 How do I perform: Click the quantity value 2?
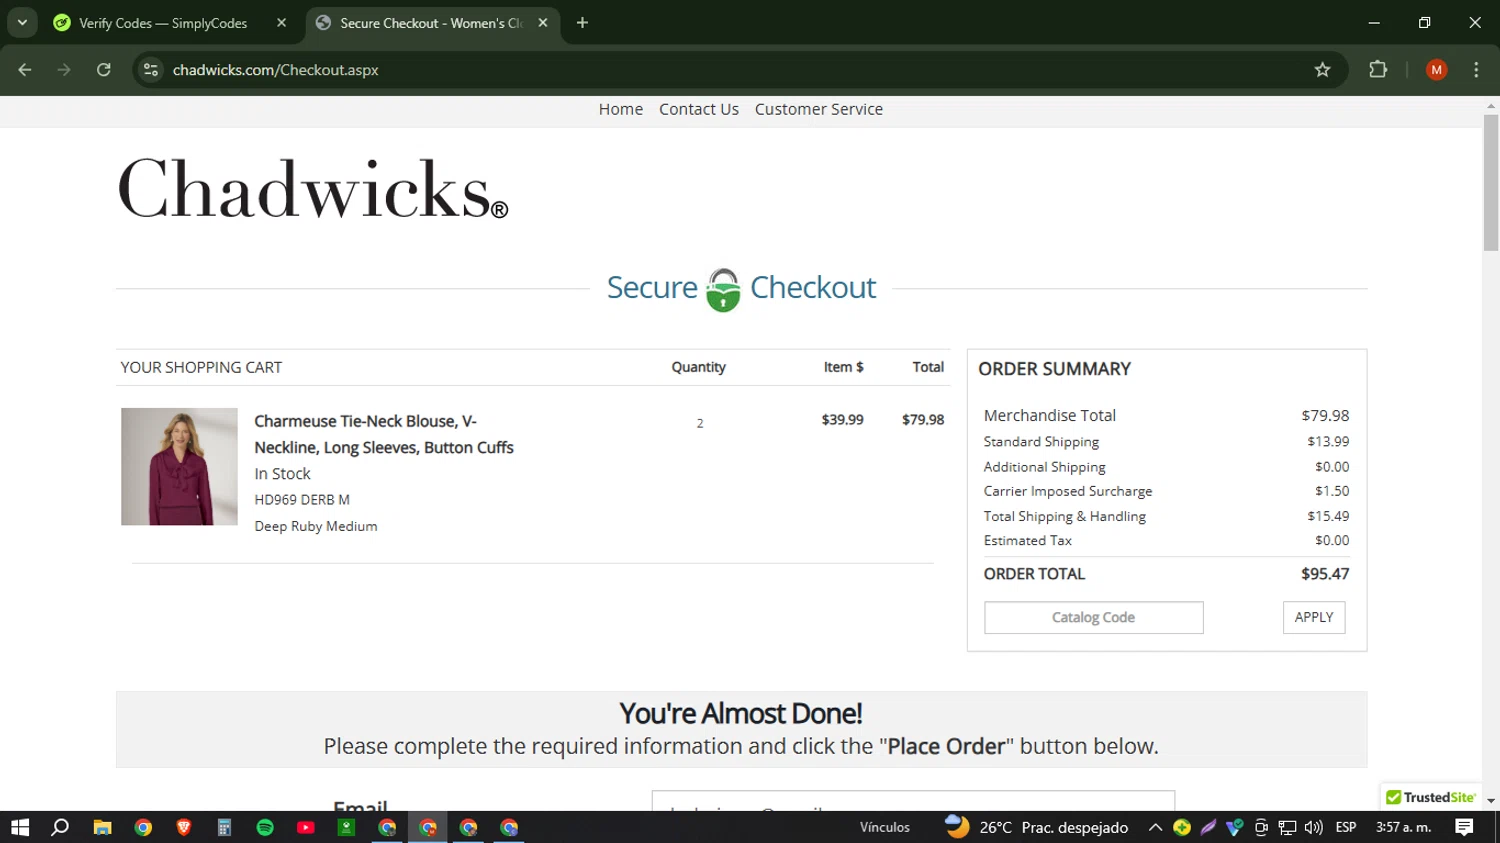click(x=700, y=423)
